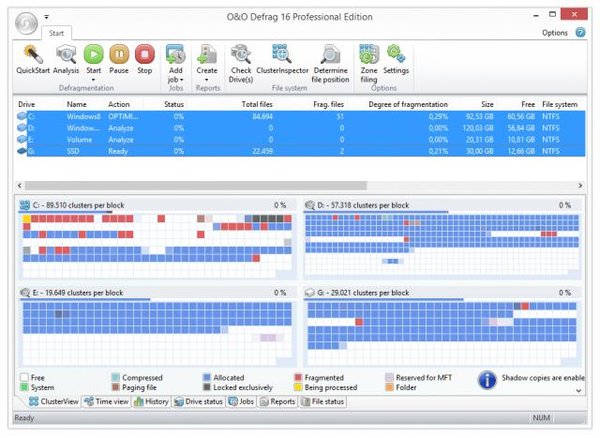Click the 84.694 total files value
This screenshot has width=600, height=438.
click(262, 116)
